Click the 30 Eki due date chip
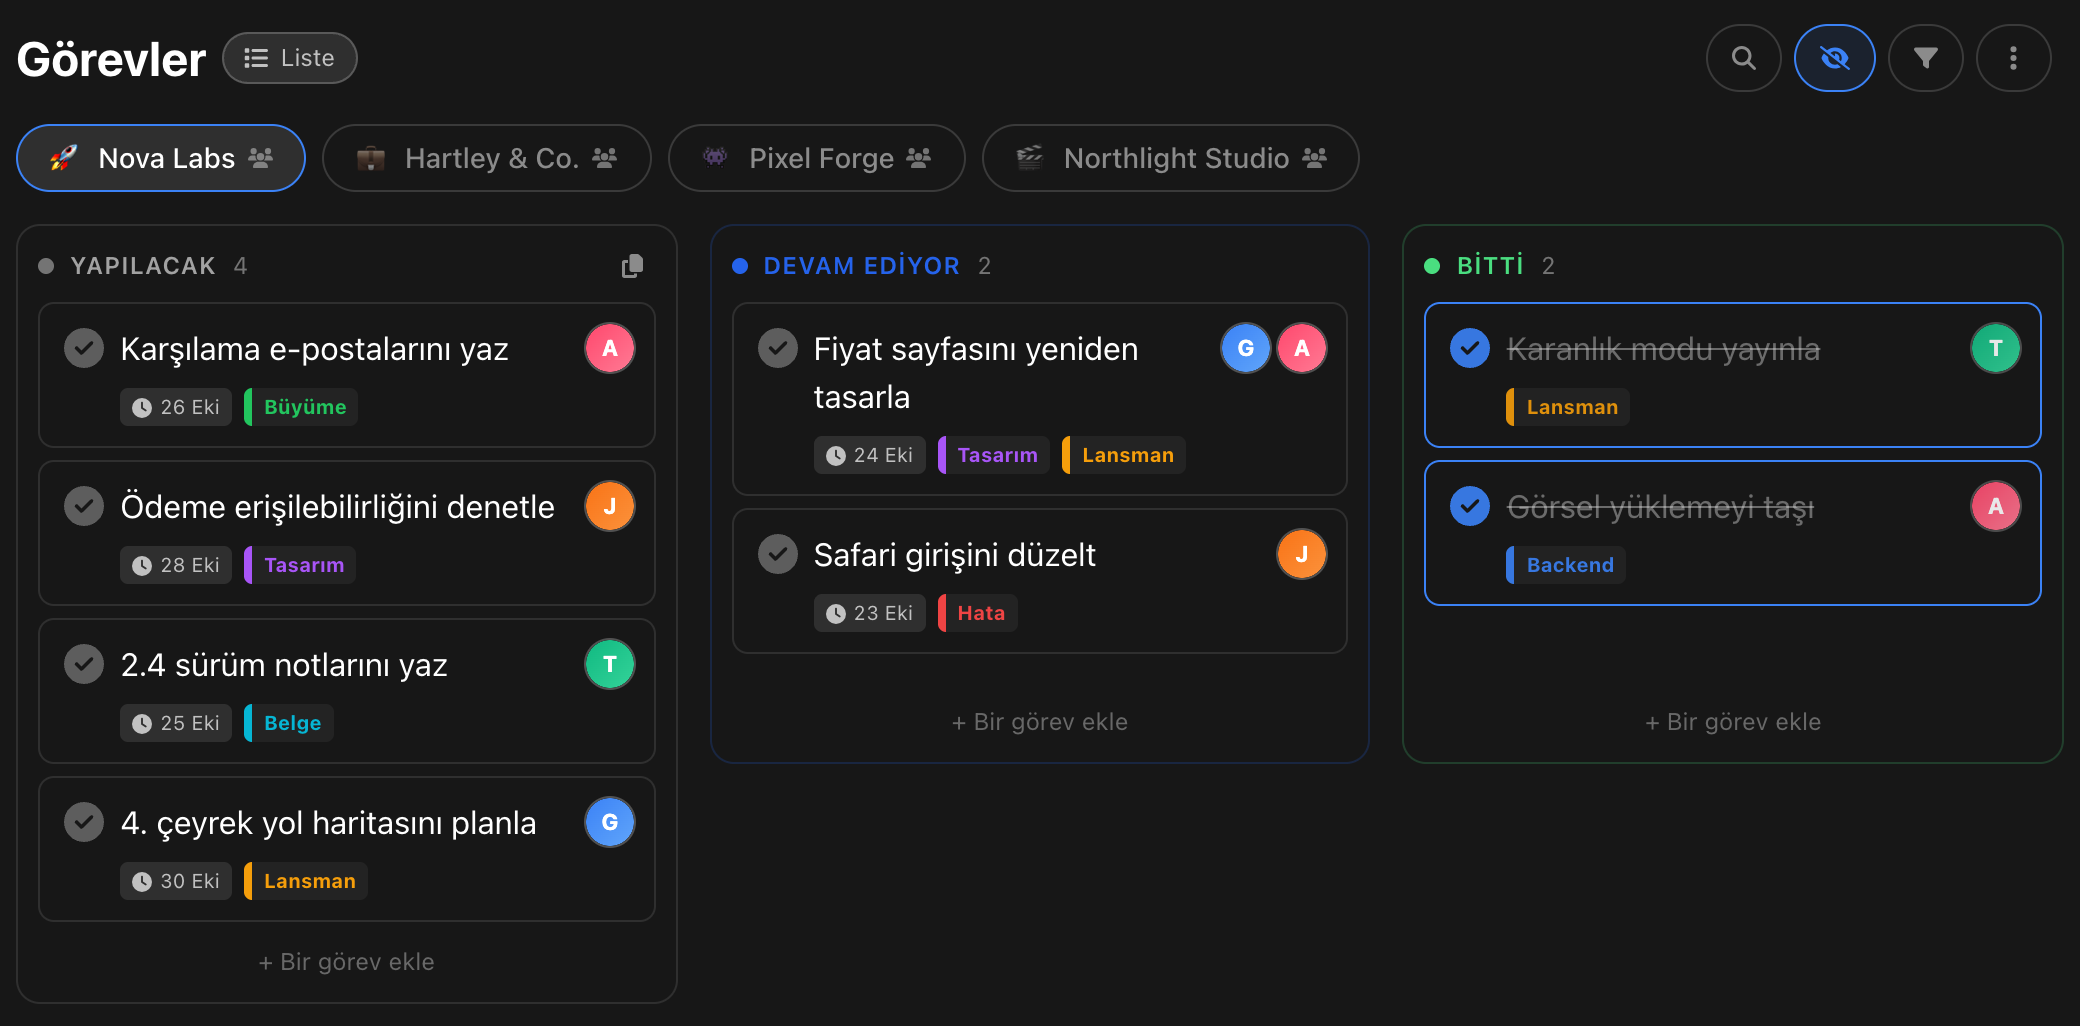The image size is (2080, 1026). click(x=176, y=881)
